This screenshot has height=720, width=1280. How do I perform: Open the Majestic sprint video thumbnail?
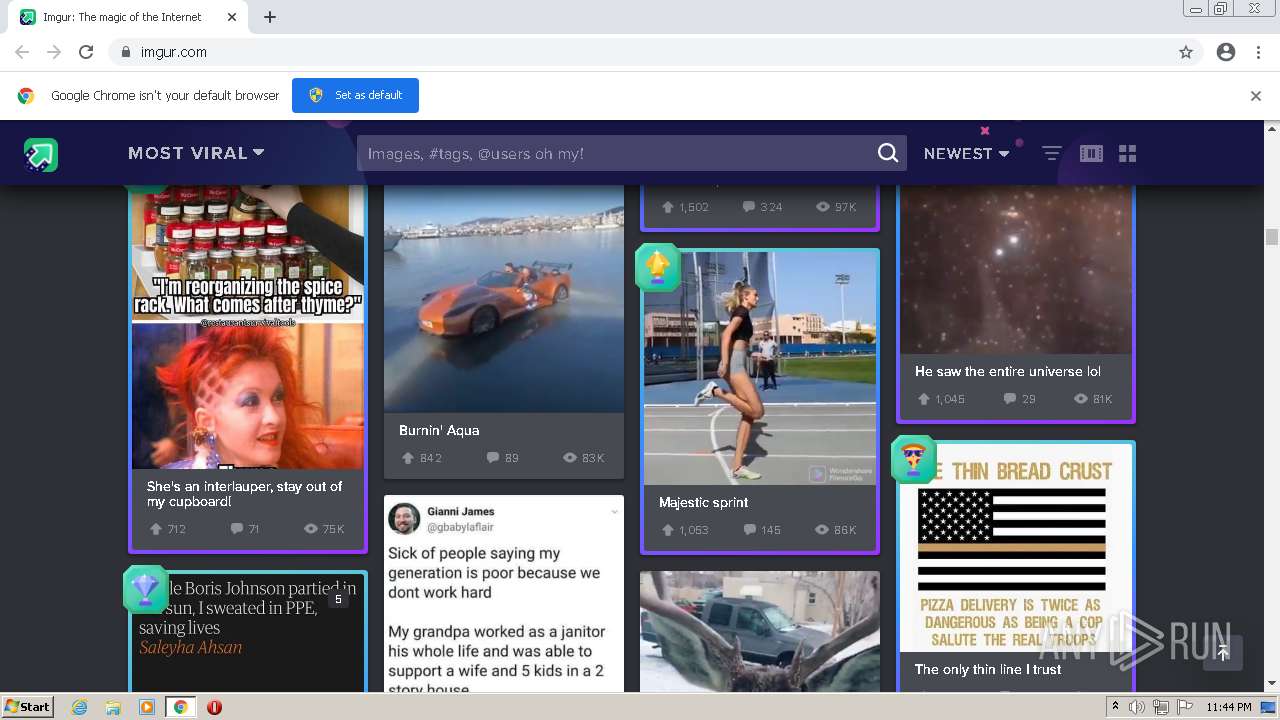[760, 368]
